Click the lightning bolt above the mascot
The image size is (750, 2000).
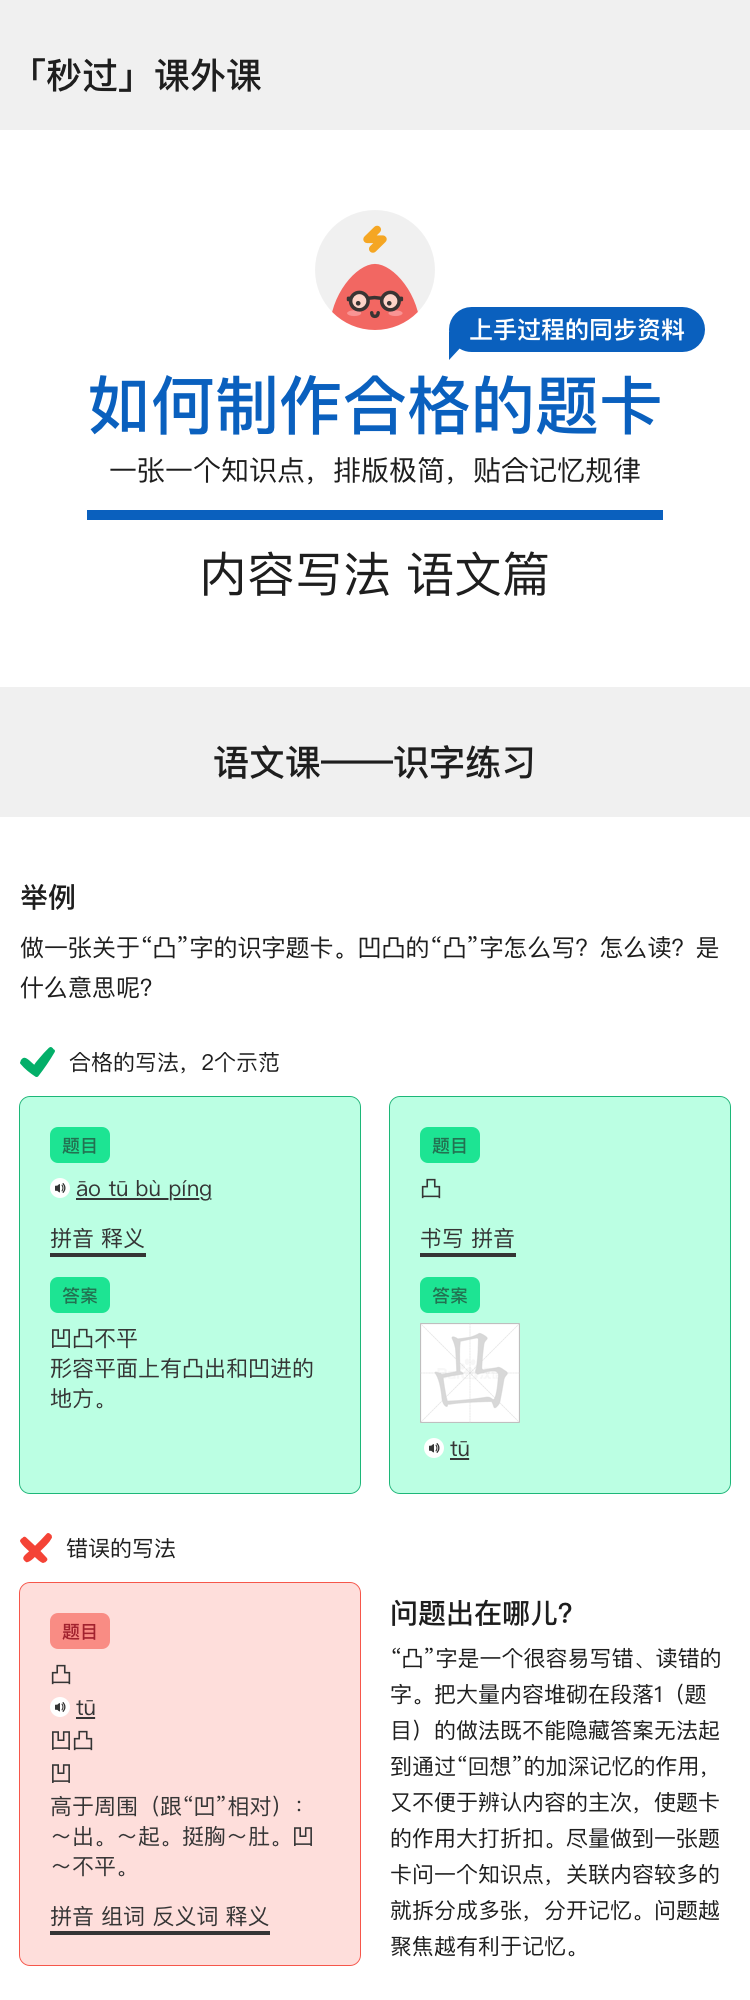[x=375, y=239]
